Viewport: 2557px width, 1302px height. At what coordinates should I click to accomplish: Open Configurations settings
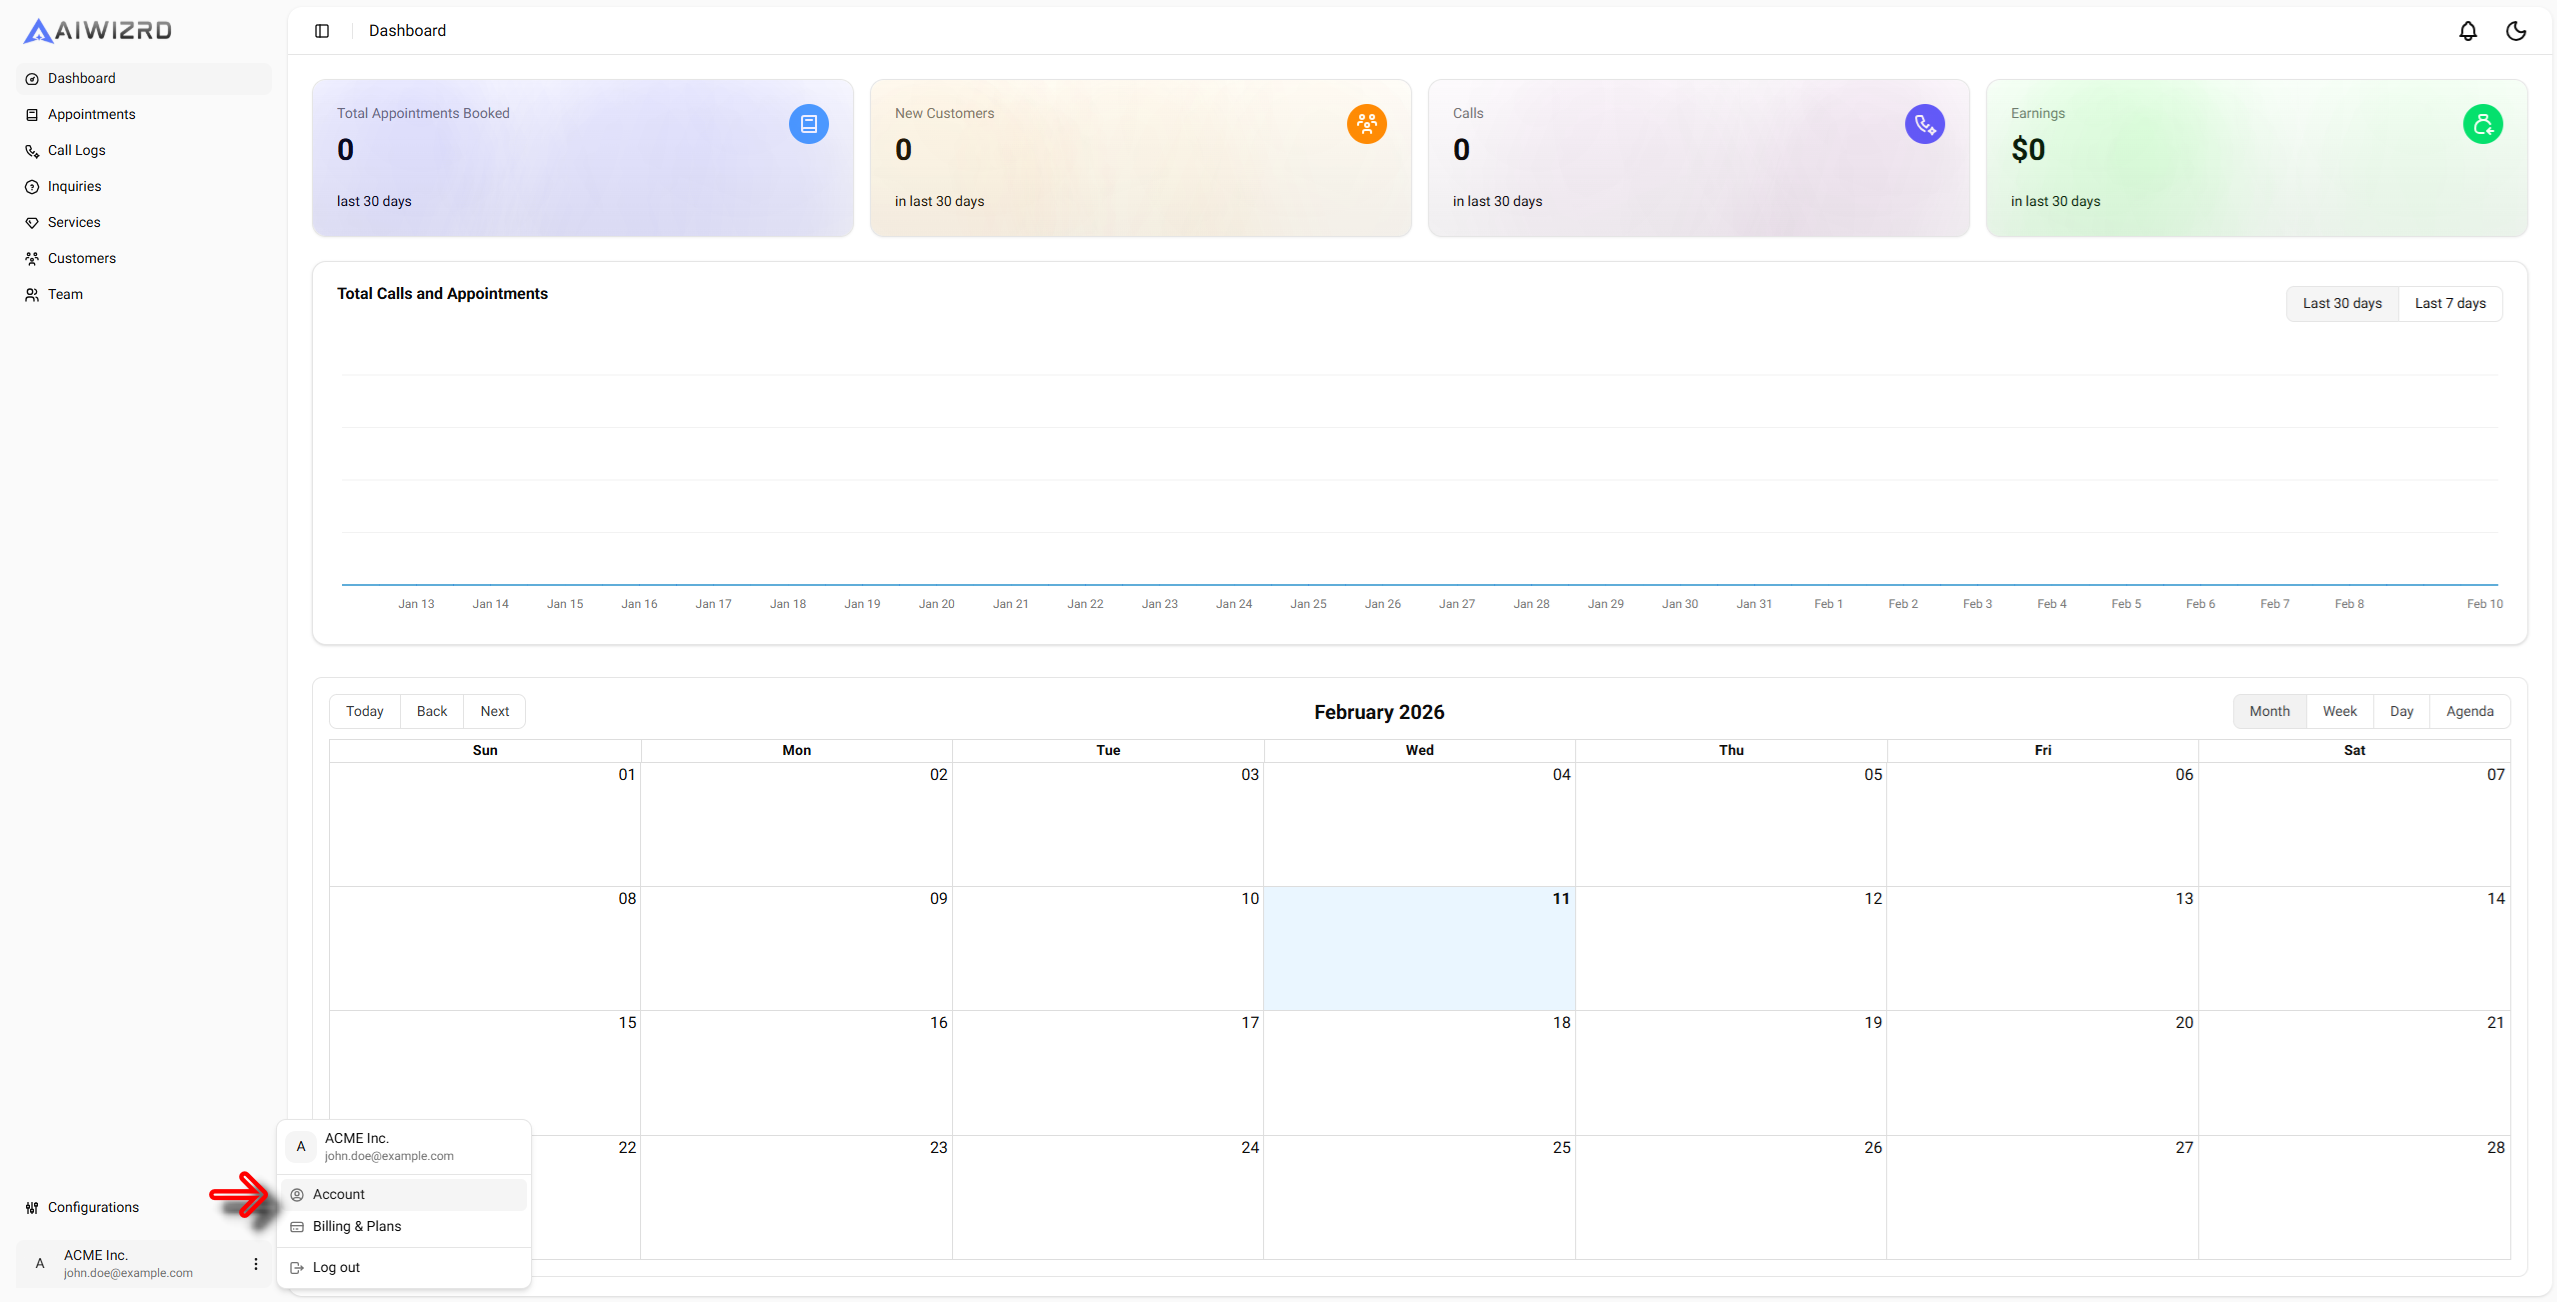[93, 1207]
